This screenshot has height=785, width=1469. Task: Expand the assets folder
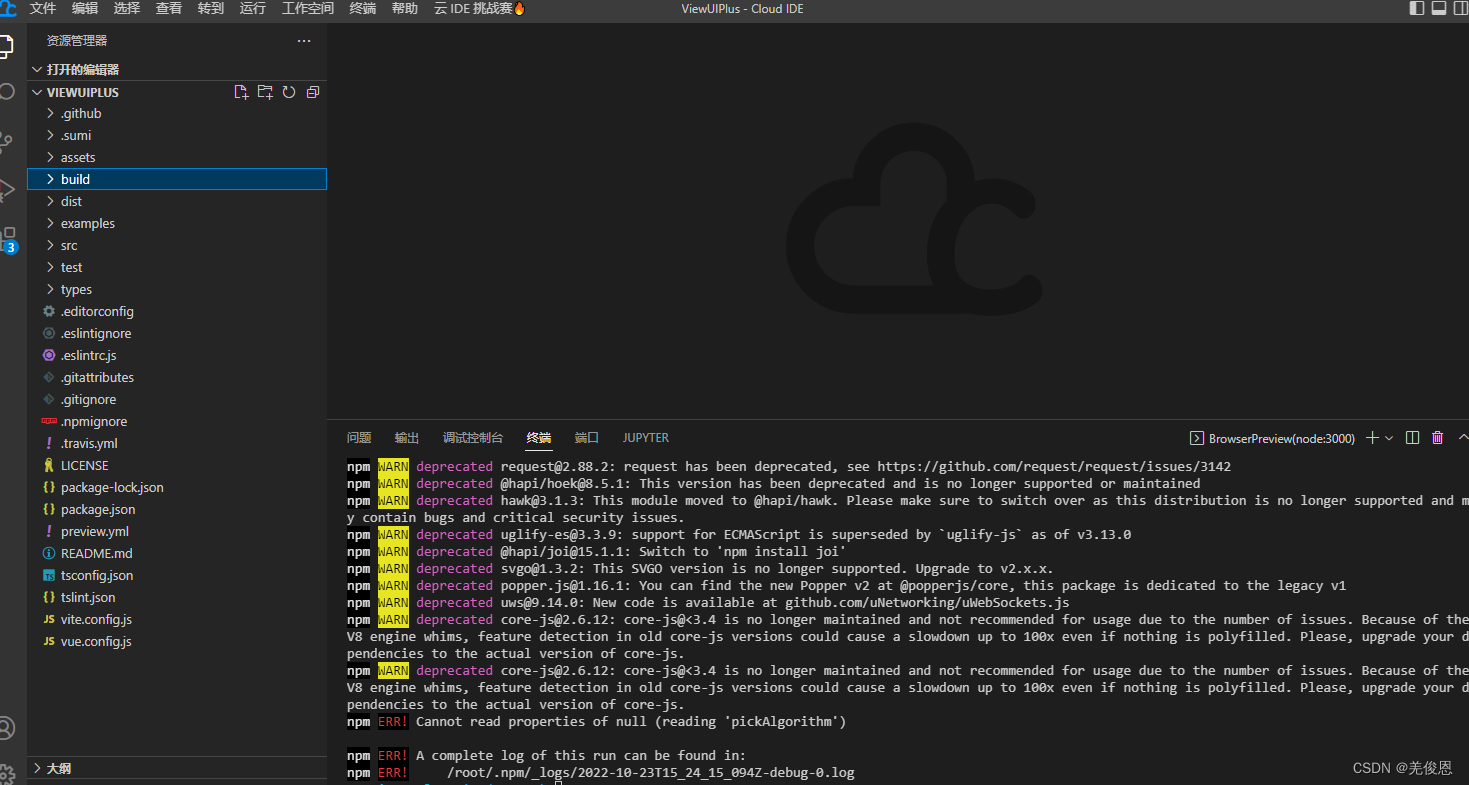177,158
